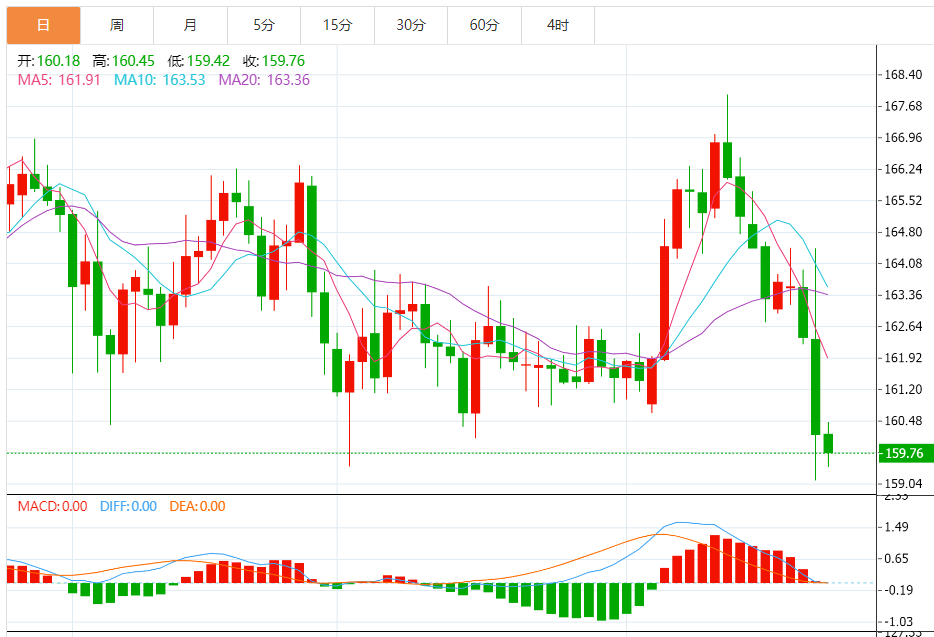Click the latest green candlestick at 159.76

coord(828,444)
